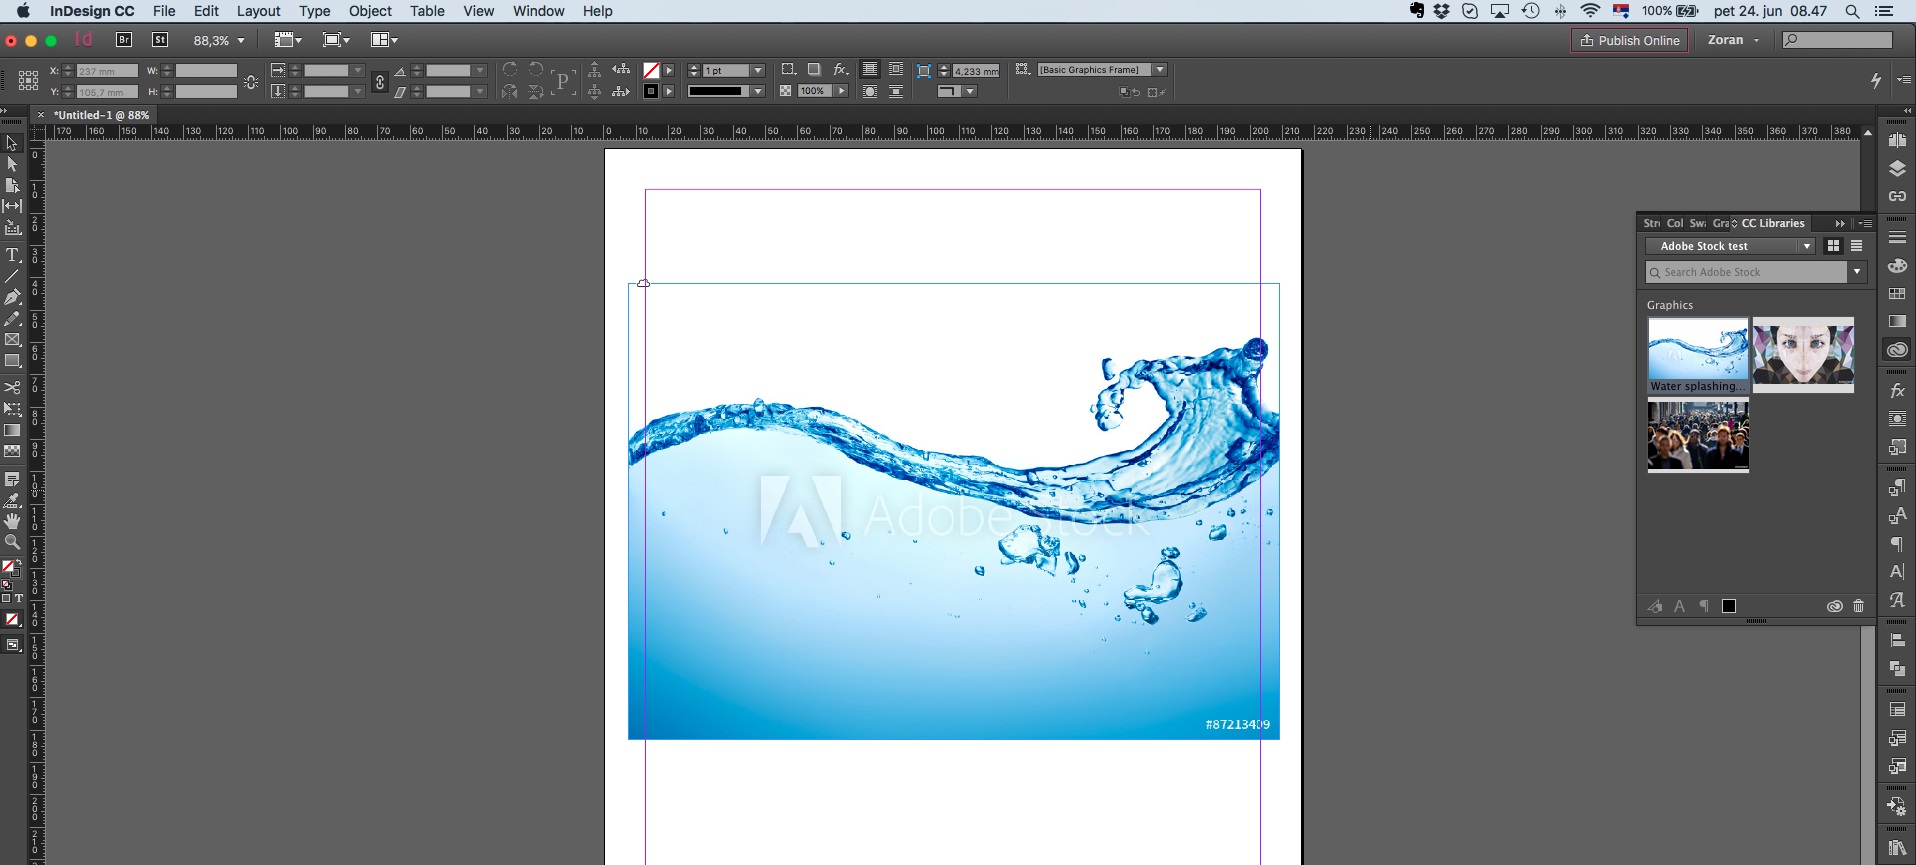Open the zoom level 88,3% dropdown
Viewport: 1916px width, 865px height.
pyautogui.click(x=240, y=41)
